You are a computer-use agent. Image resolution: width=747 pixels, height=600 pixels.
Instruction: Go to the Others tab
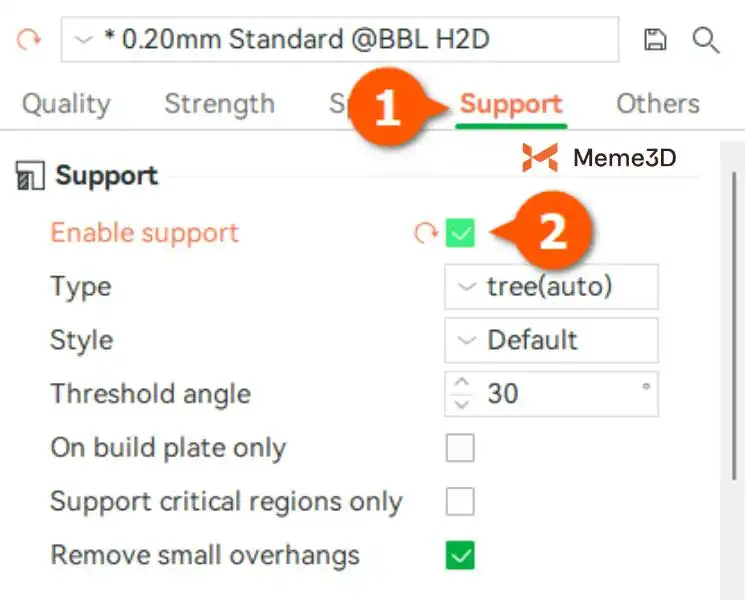pyautogui.click(x=657, y=104)
